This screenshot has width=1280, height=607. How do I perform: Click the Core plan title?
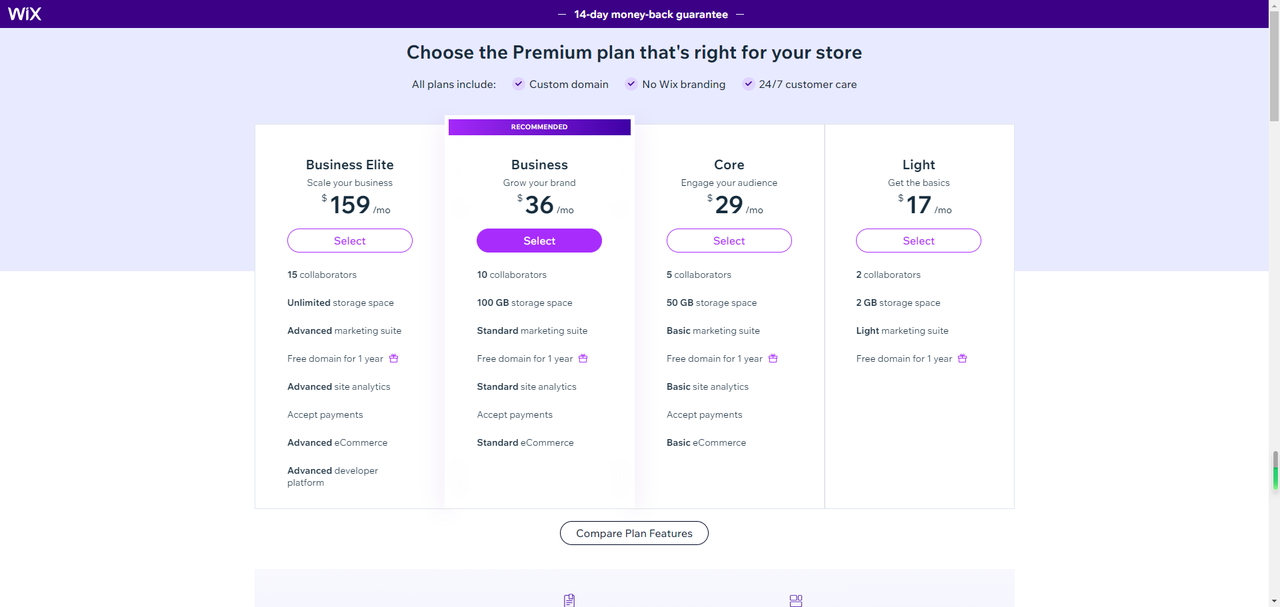click(729, 165)
